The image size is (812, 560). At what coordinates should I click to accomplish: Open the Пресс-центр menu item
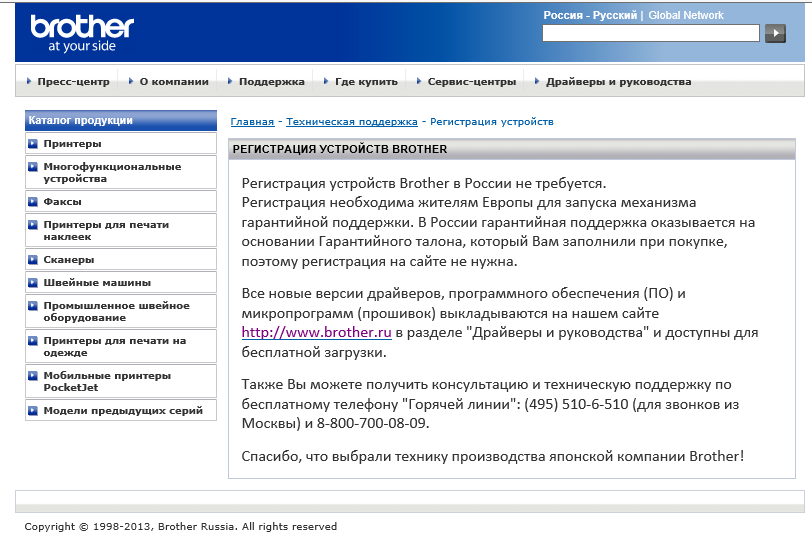(74, 81)
